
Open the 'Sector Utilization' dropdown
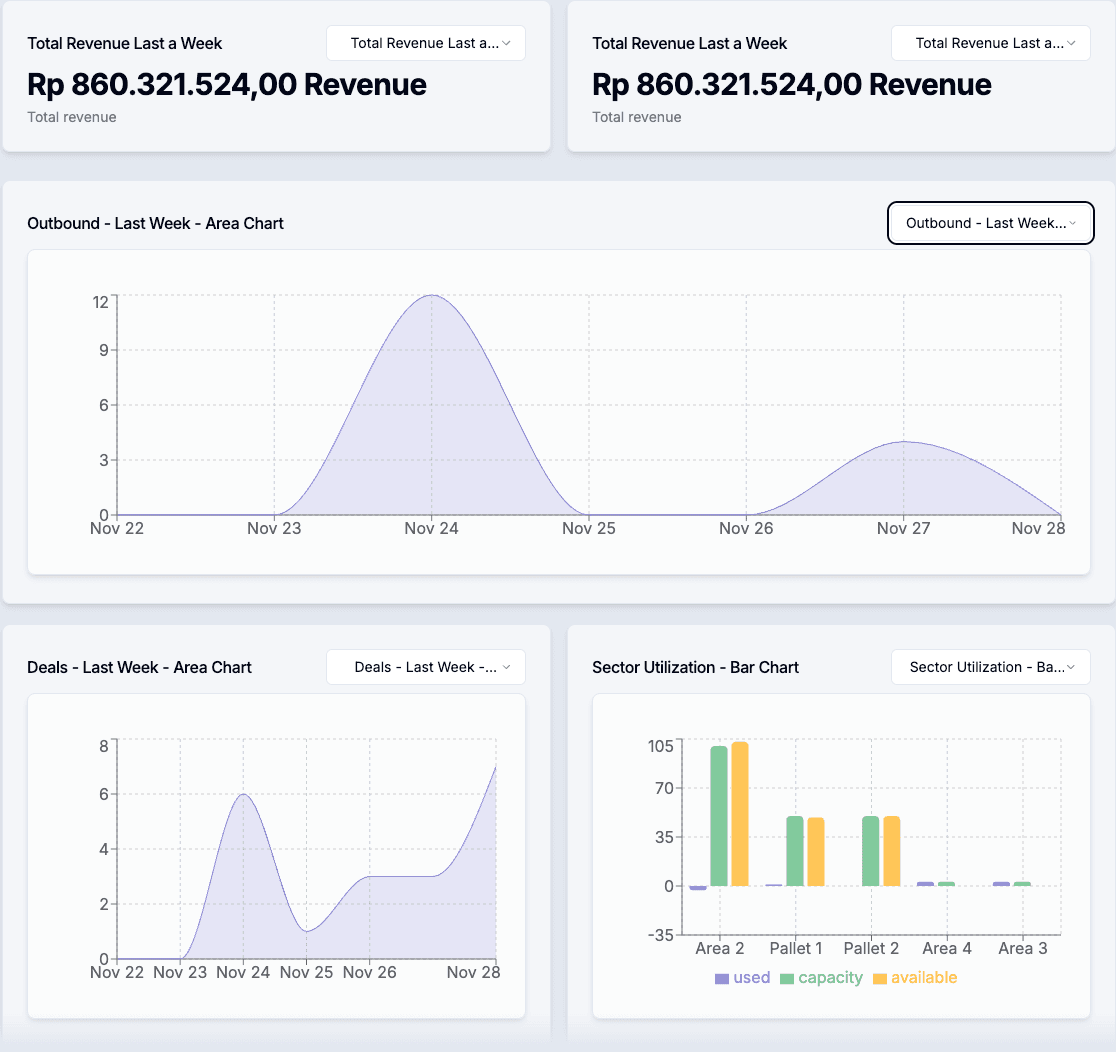pyautogui.click(x=990, y=667)
